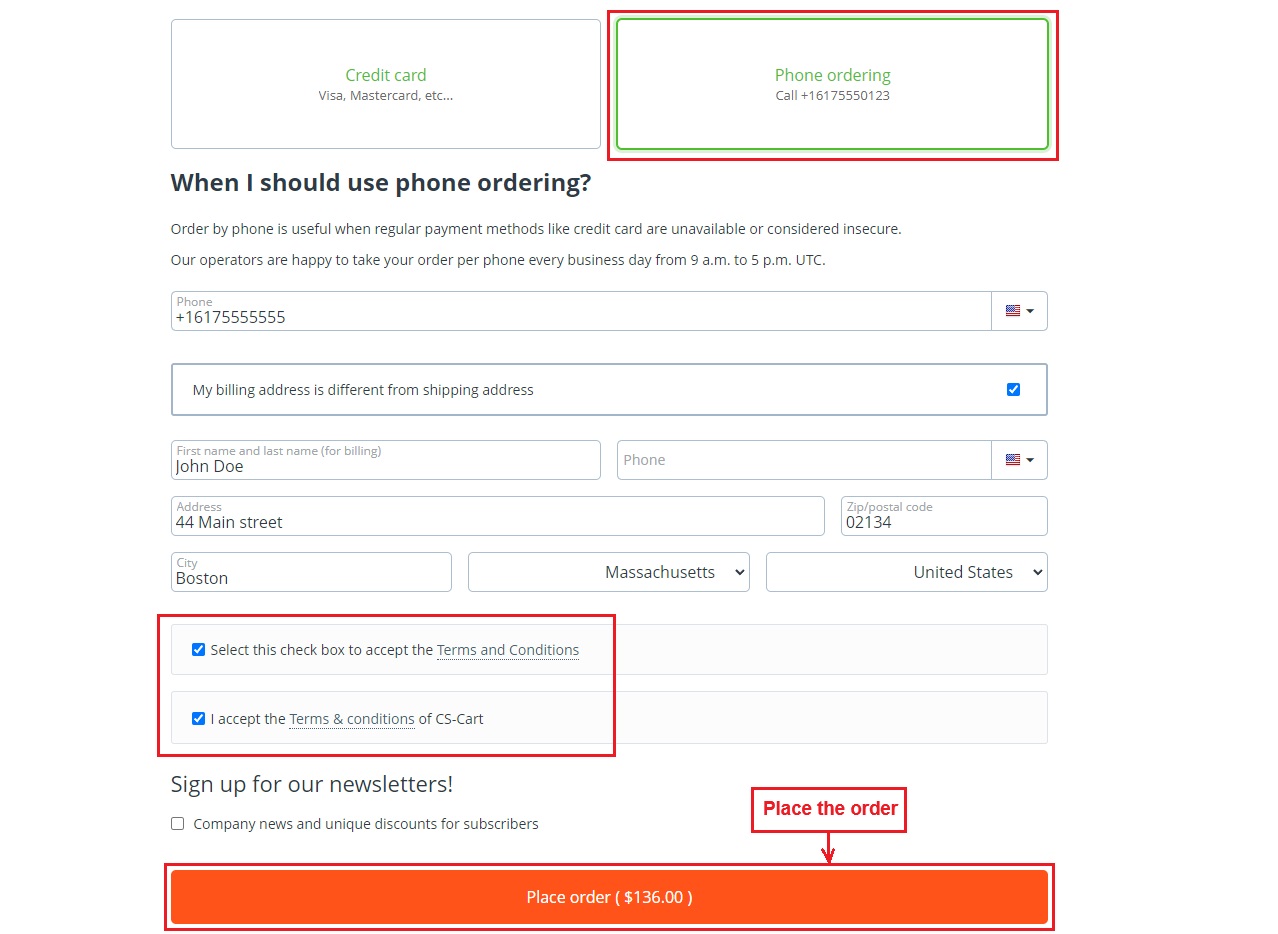
Task: Click the red Place the order annotation label
Action: (x=829, y=809)
